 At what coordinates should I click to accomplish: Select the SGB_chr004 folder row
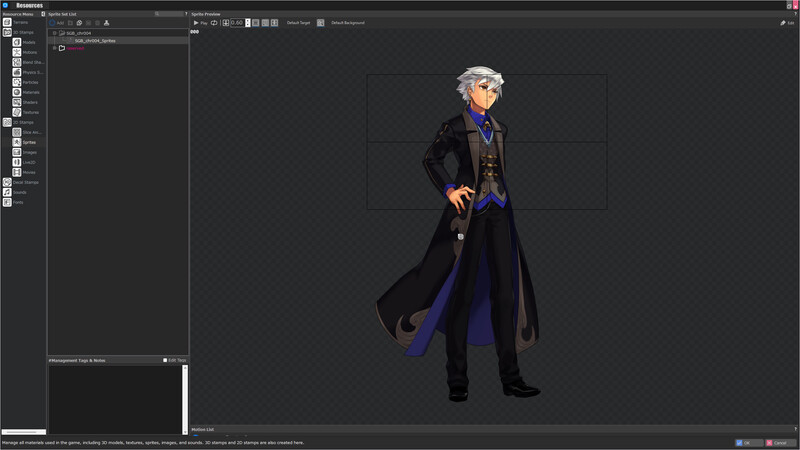pos(118,33)
